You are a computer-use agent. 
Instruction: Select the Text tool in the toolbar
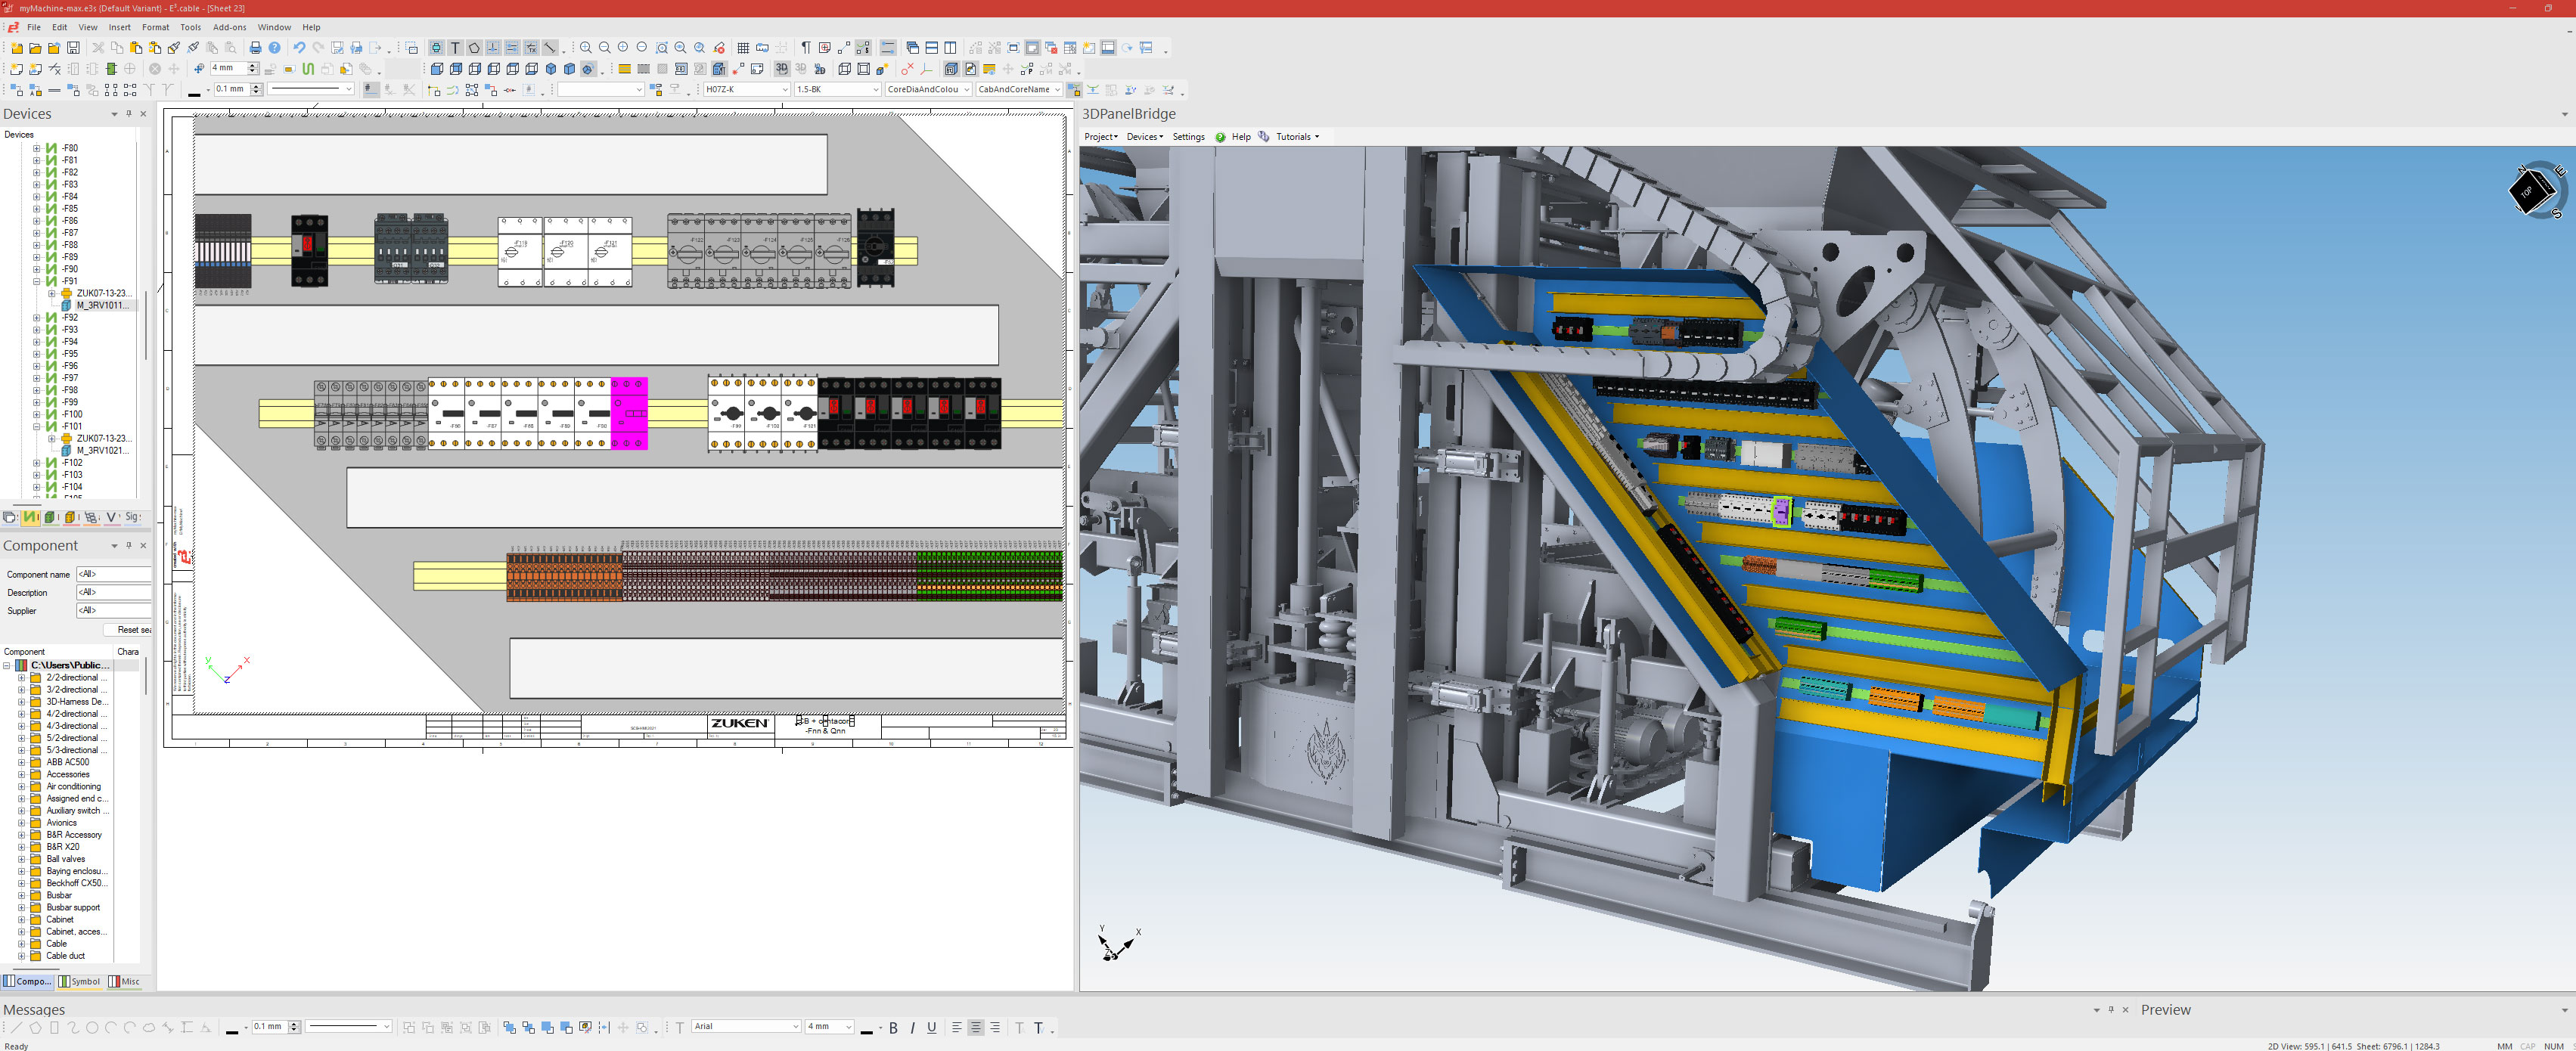pos(455,47)
